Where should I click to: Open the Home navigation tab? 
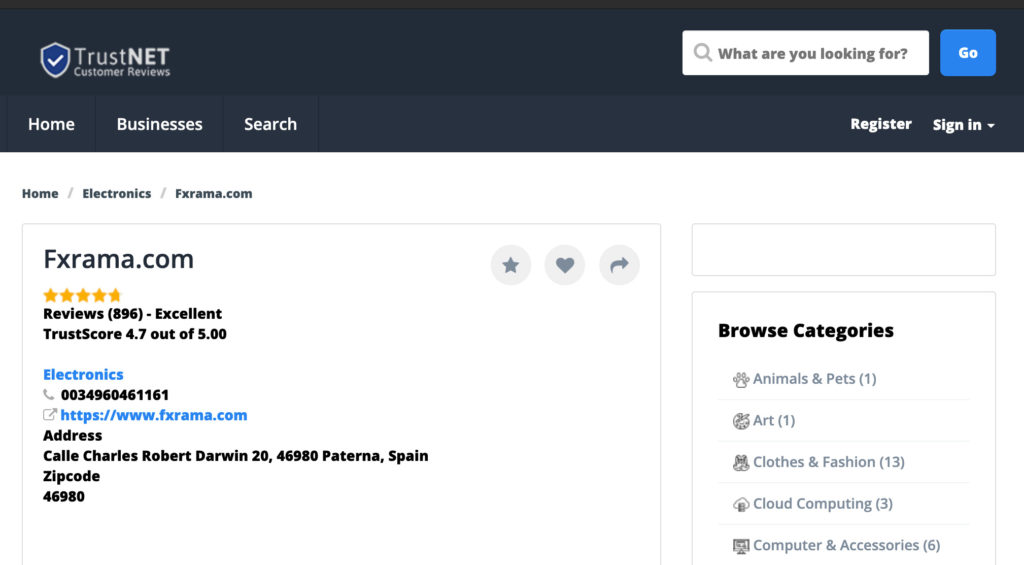[x=51, y=124]
